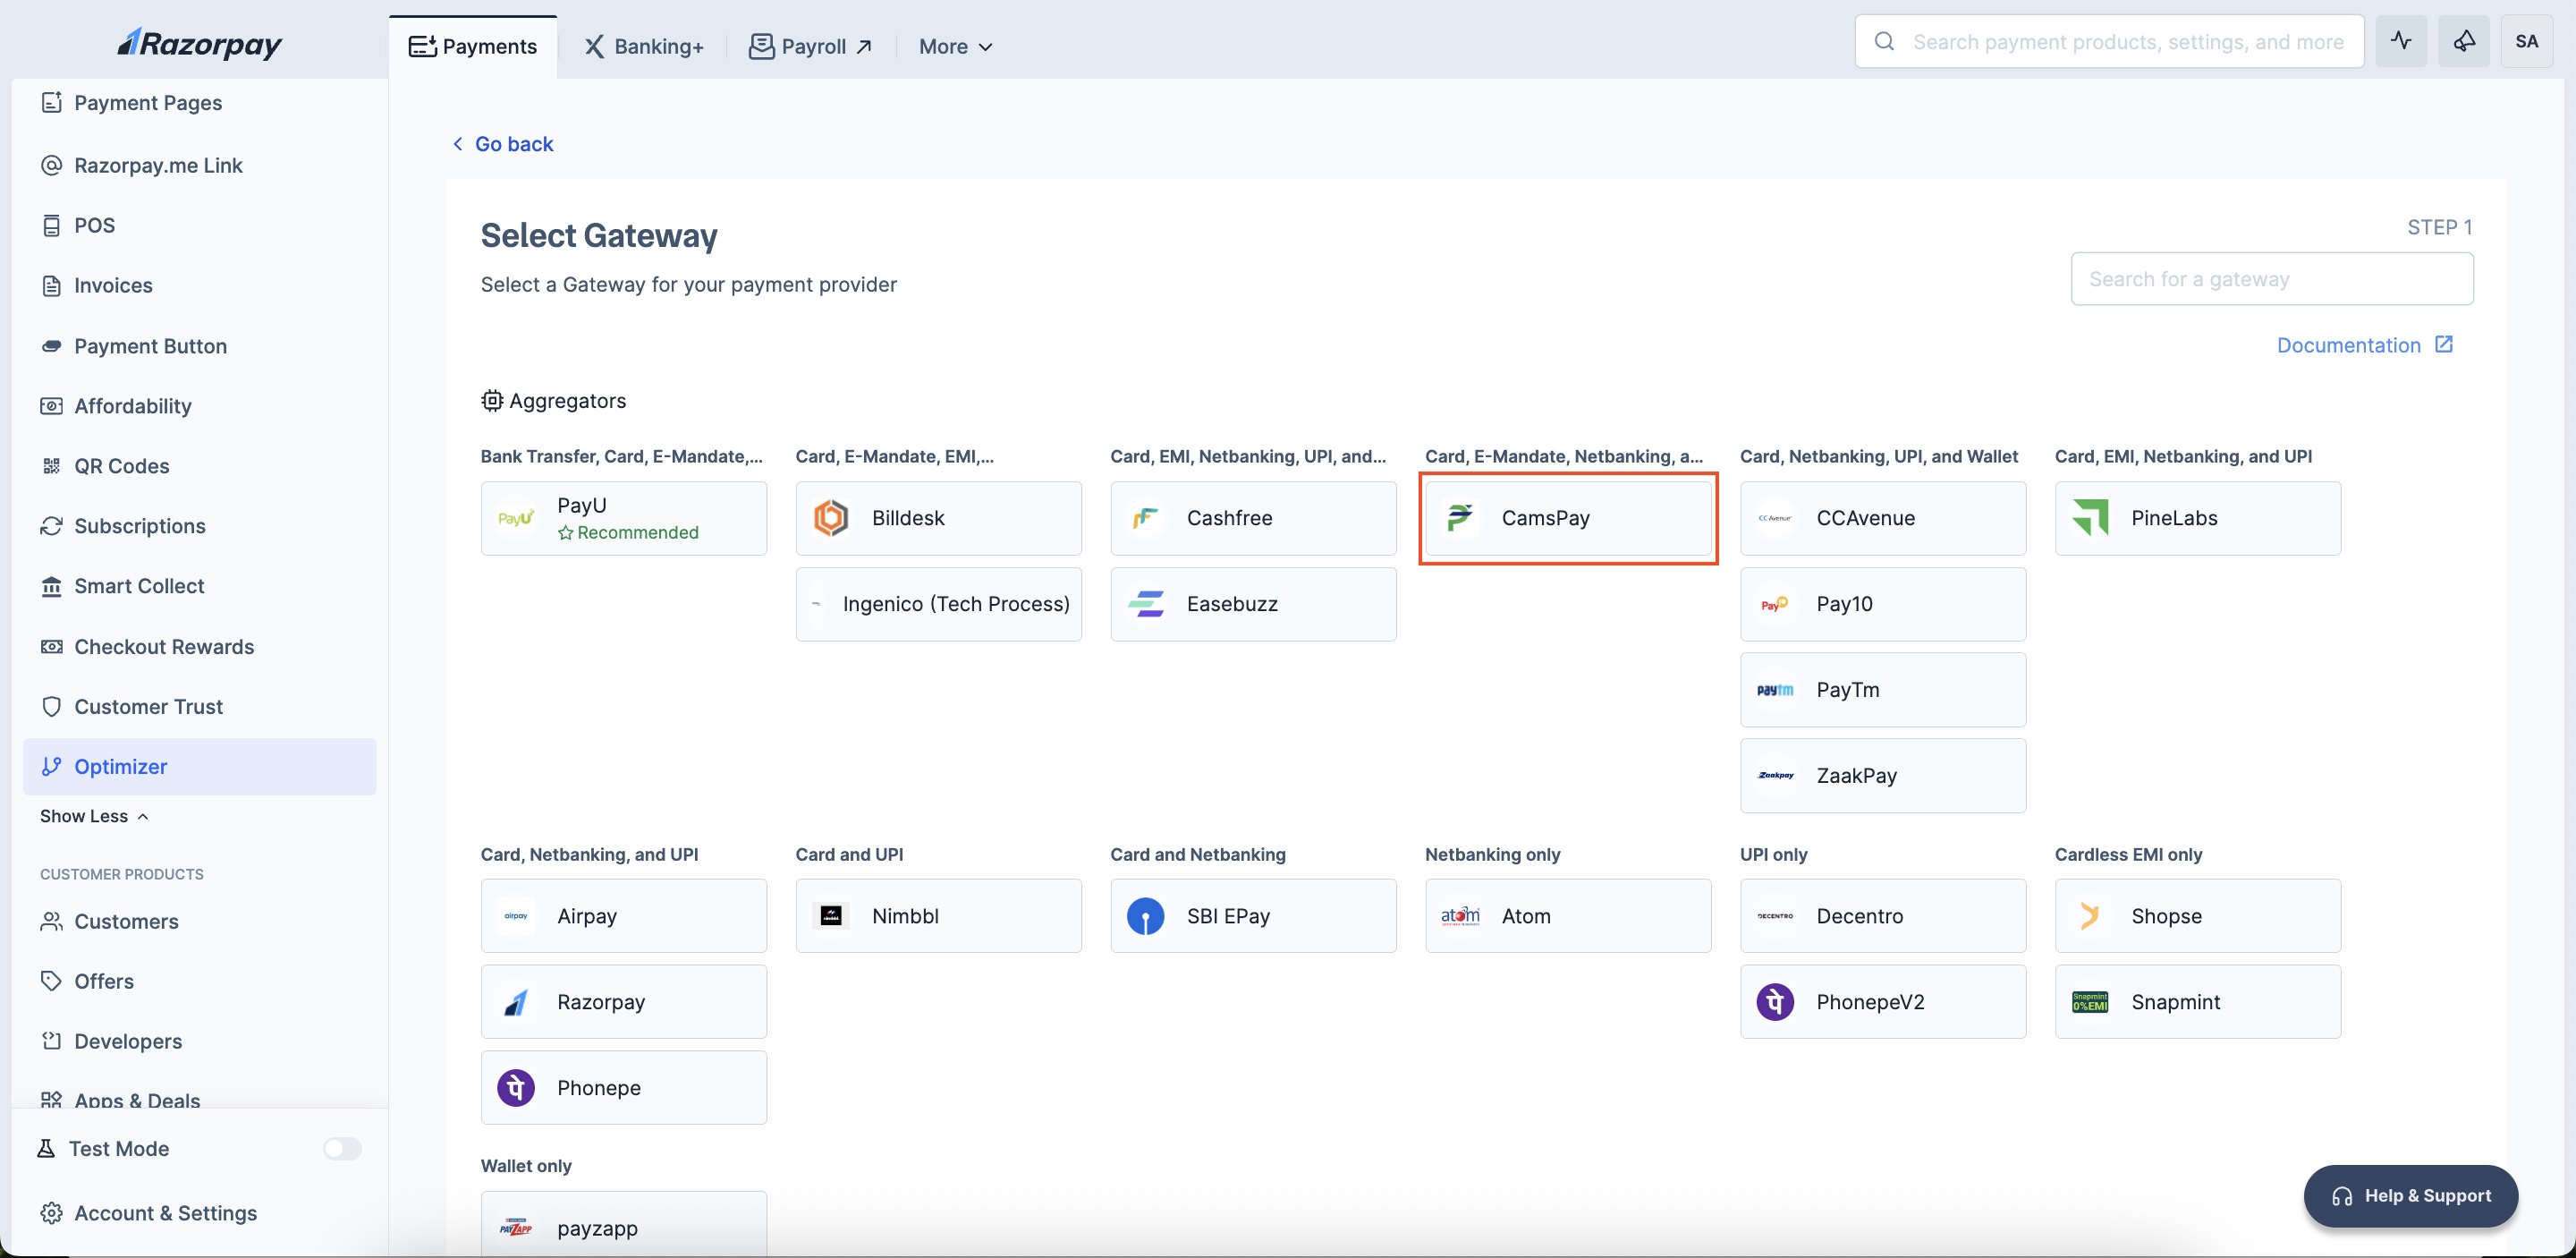This screenshot has height=1258, width=2576.
Task: Toggle the Test Mode switch
Action: 342,1149
